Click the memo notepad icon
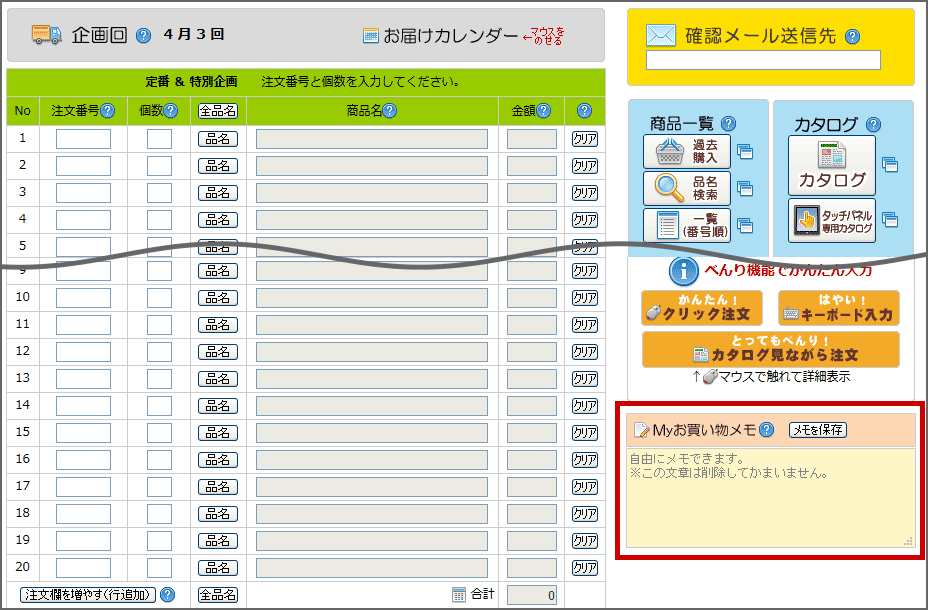Screen dimensions: 928x610 coord(641,430)
